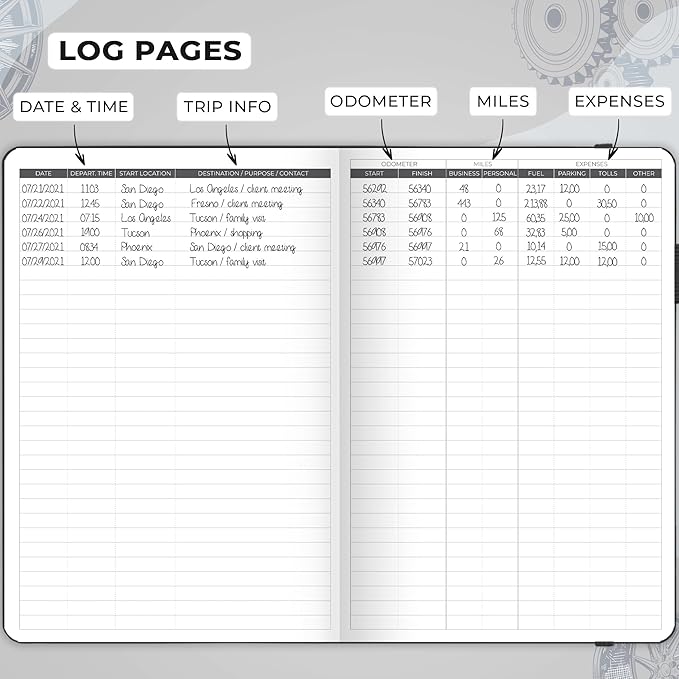Image resolution: width=679 pixels, height=679 pixels.
Task: Click the PERSONAL miles column header
Action: [500, 174]
